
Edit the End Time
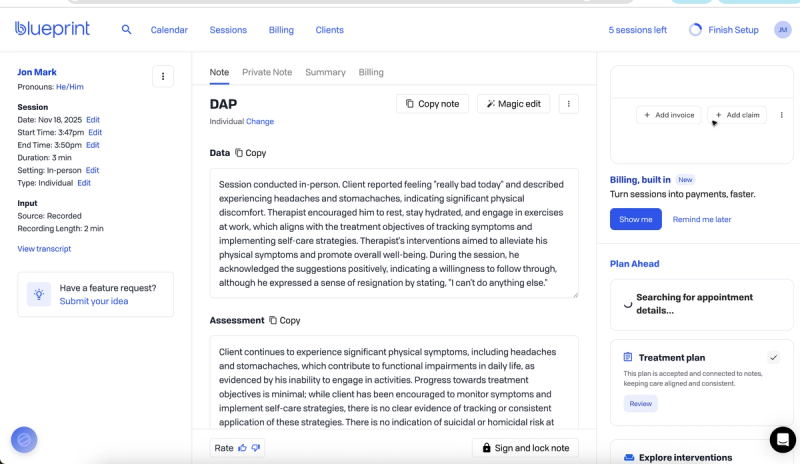tap(92, 145)
